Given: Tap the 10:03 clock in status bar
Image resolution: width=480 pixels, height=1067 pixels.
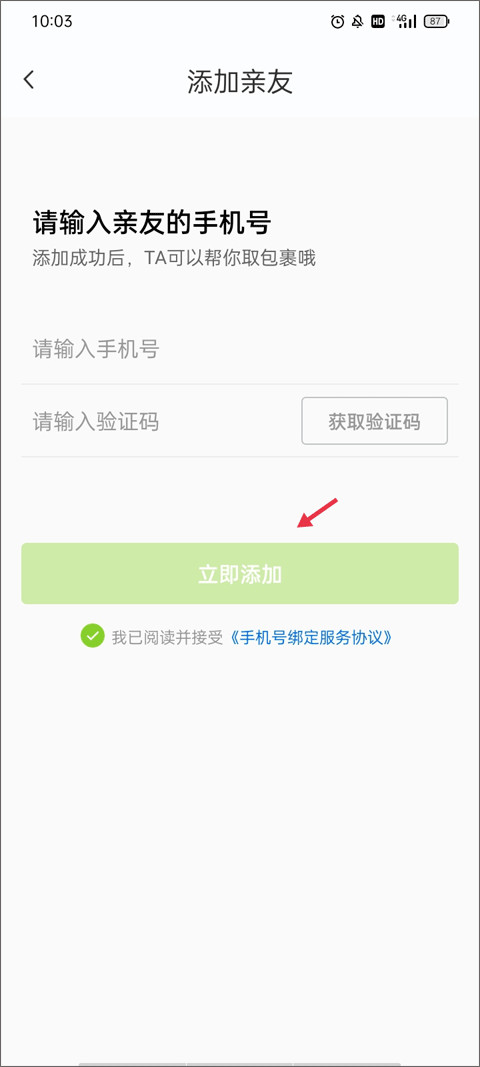Looking at the screenshot, I should (x=52, y=21).
